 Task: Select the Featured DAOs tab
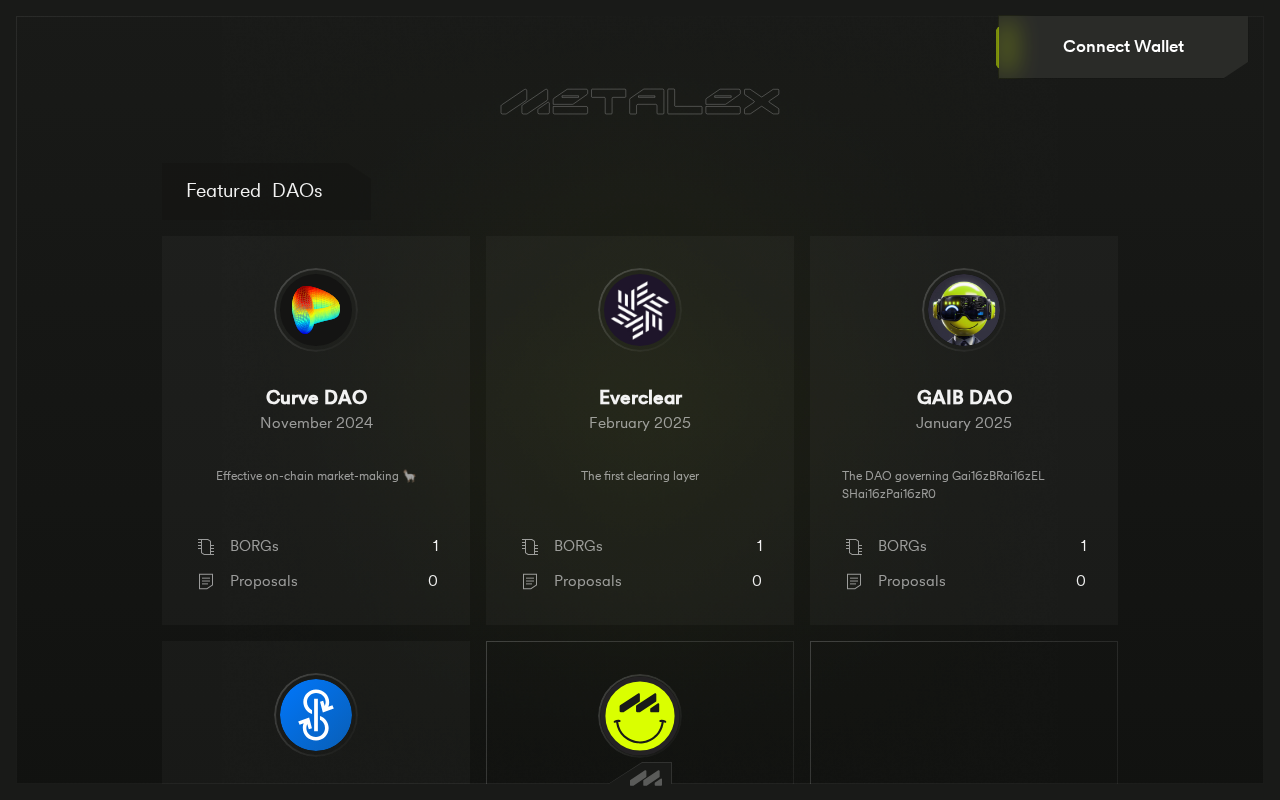click(x=266, y=191)
